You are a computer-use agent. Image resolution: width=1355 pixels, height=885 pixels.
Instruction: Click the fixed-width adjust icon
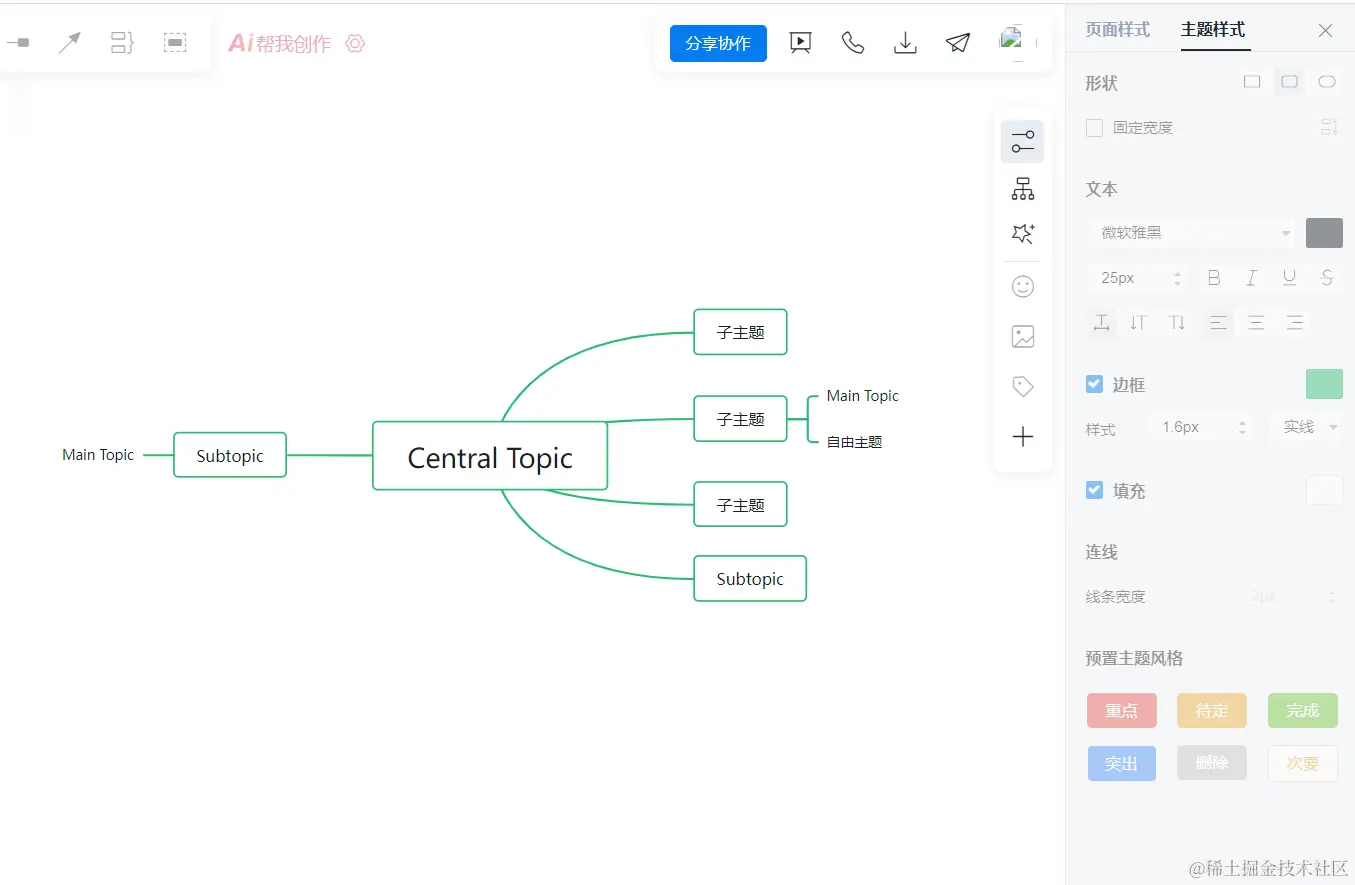point(1329,127)
